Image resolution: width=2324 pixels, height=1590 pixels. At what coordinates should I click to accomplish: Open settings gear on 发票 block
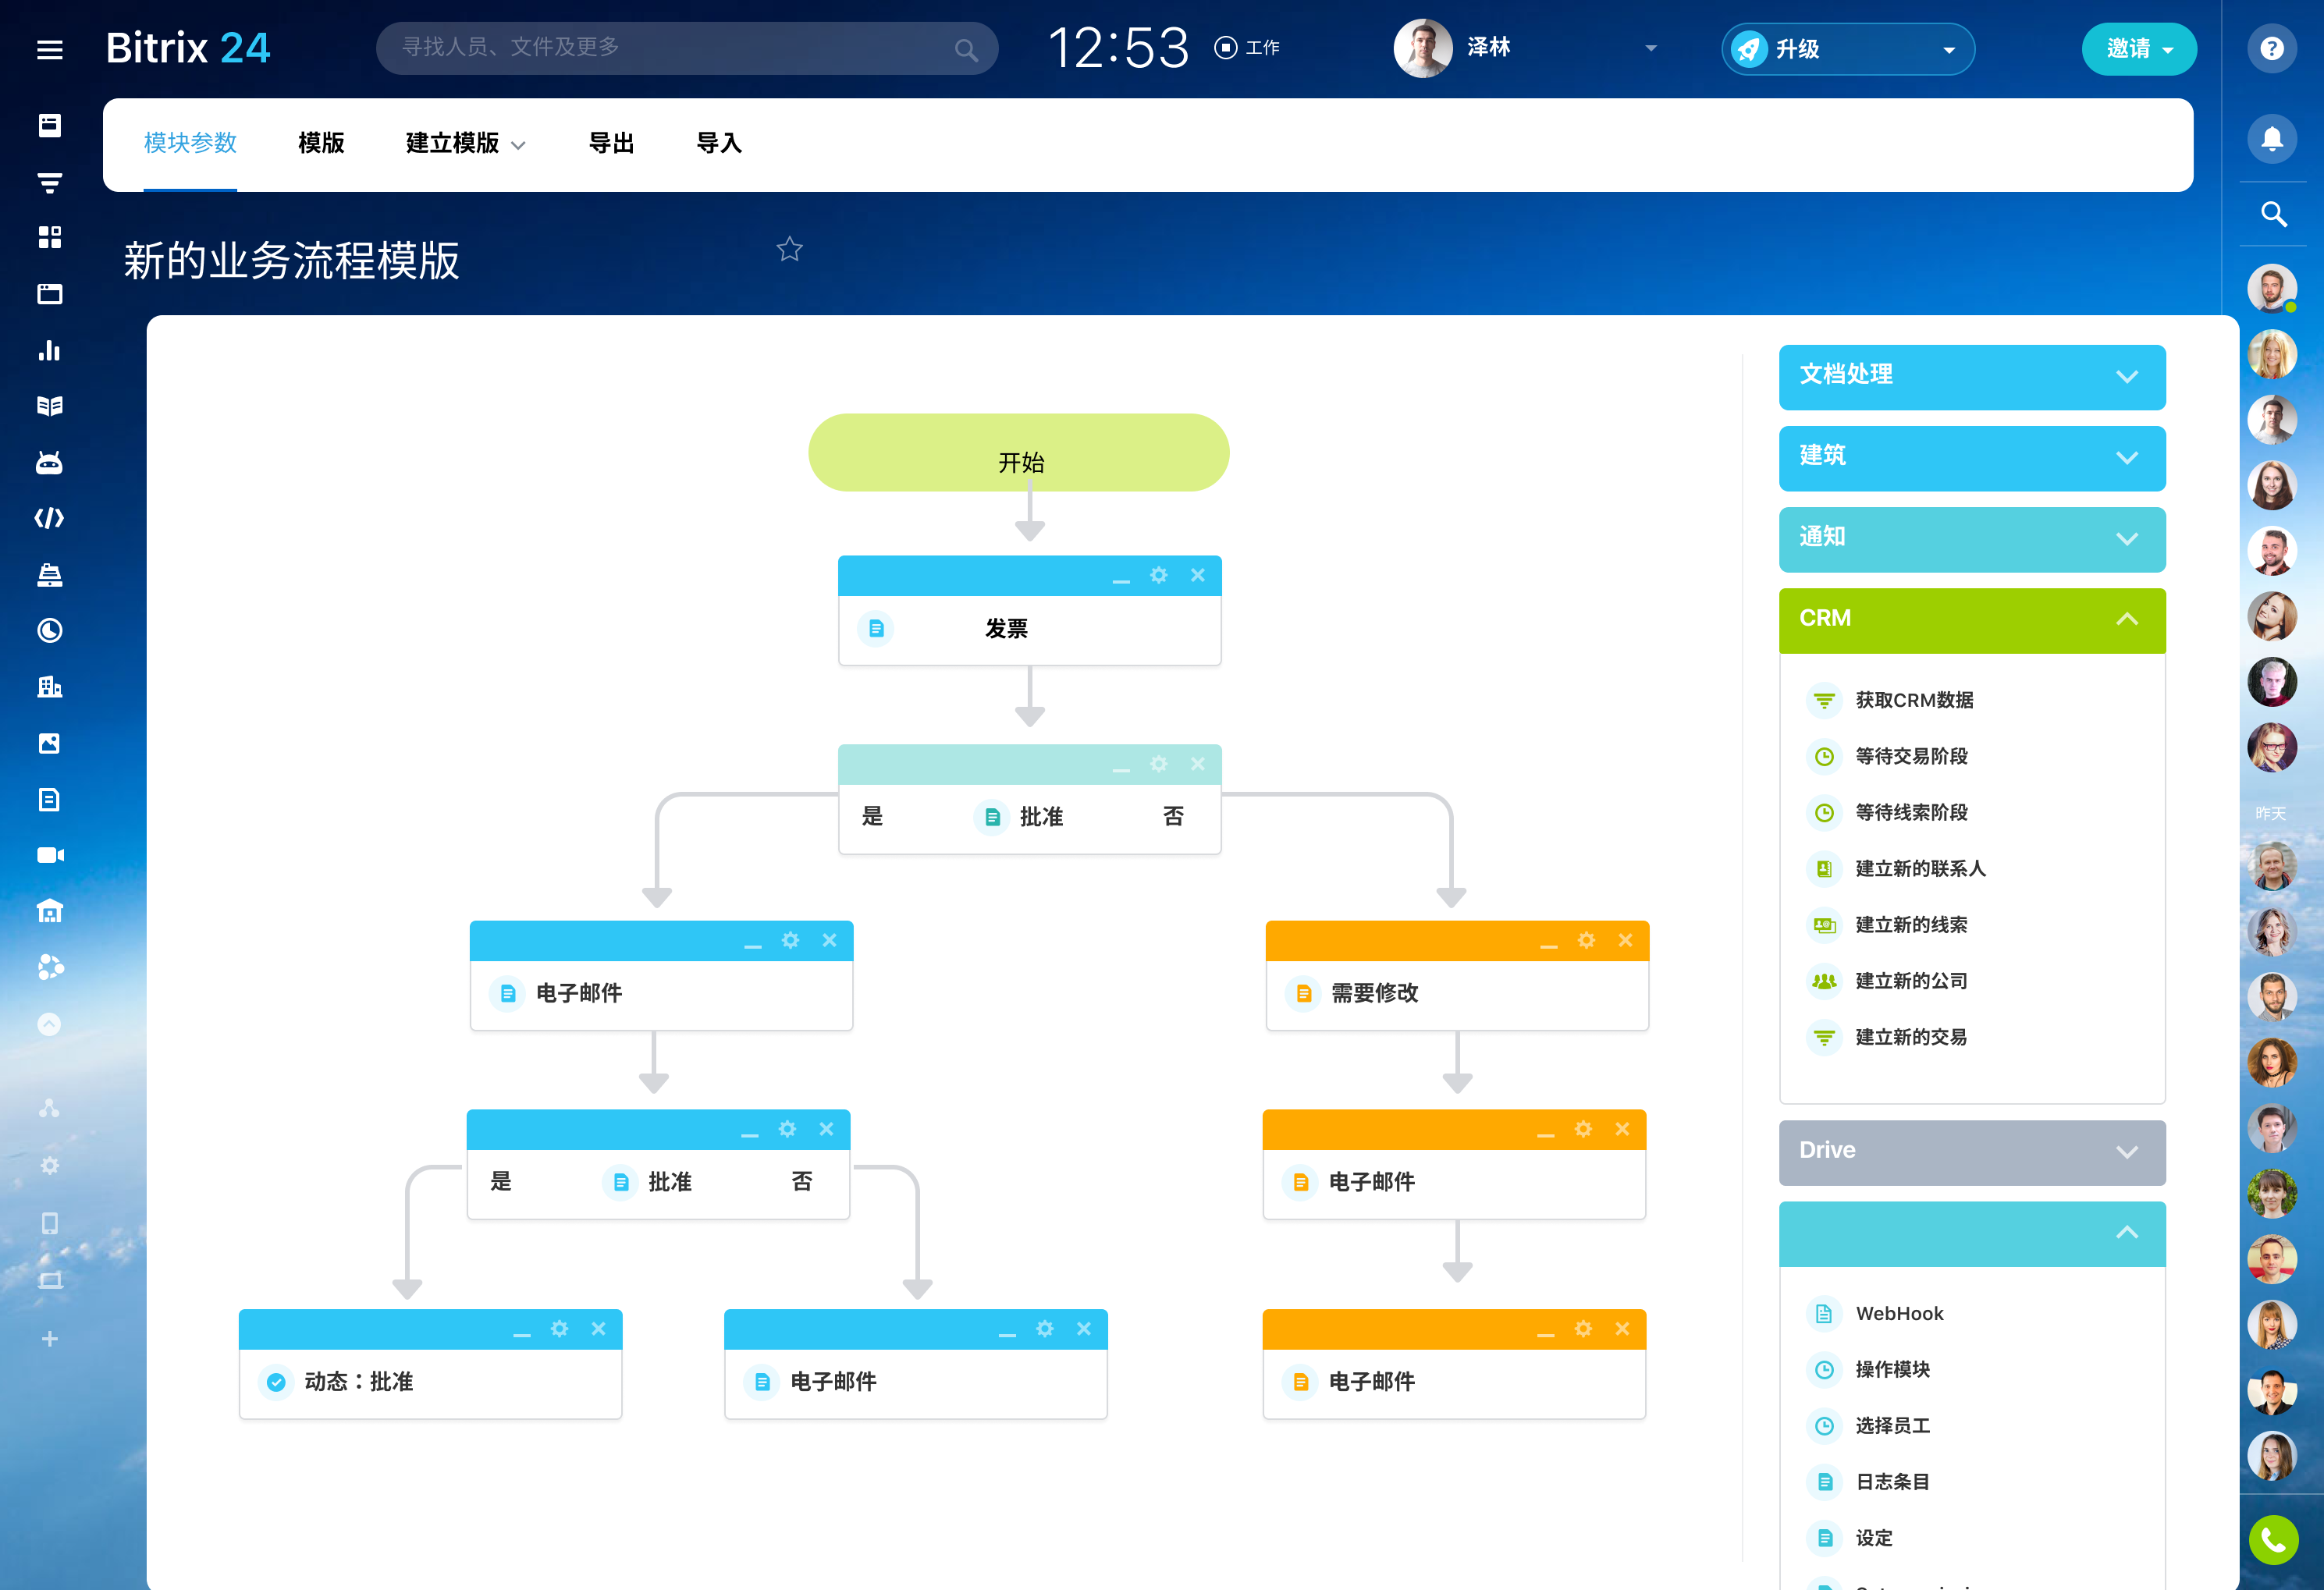(1158, 575)
